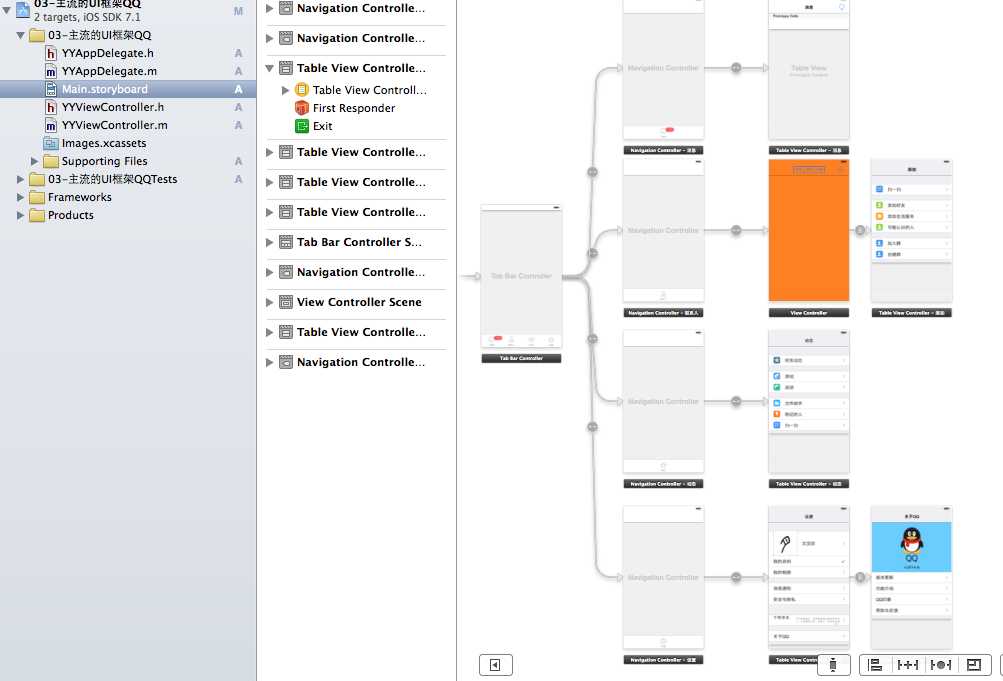Click the YYAppDelegate.m source file icon
Viewport: 1003px width, 681px height.
click(51, 71)
